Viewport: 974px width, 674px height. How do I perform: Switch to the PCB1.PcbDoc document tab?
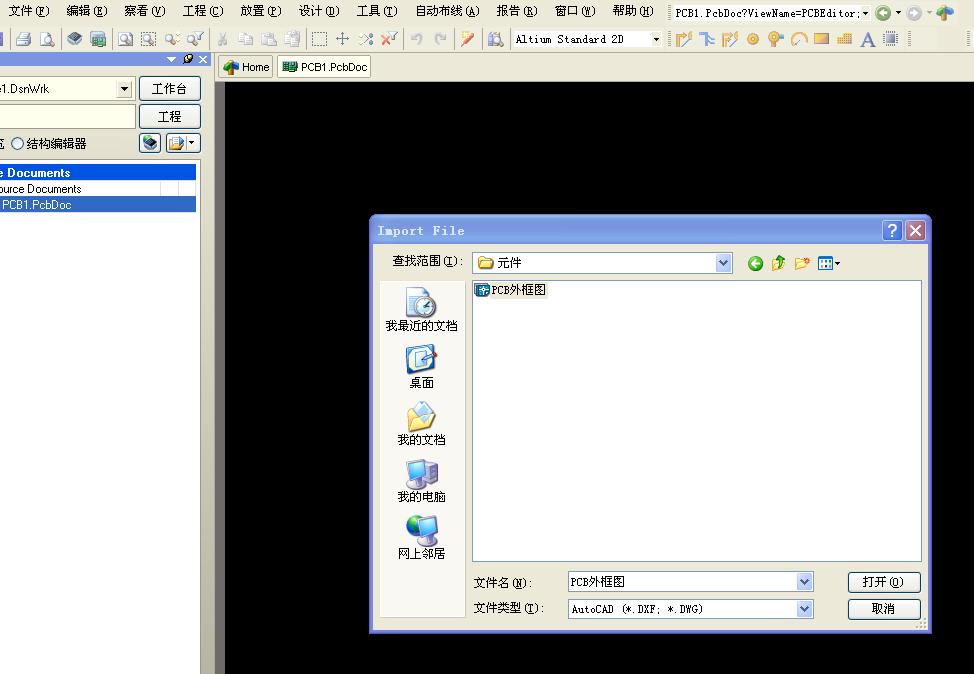tap(324, 67)
